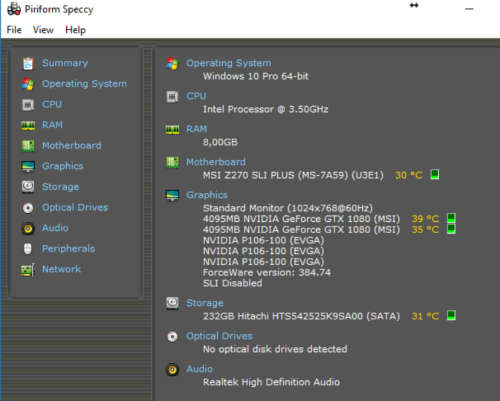This screenshot has width=500, height=401.
Task: Select Storage in the sidebar
Action: pyautogui.click(x=61, y=187)
